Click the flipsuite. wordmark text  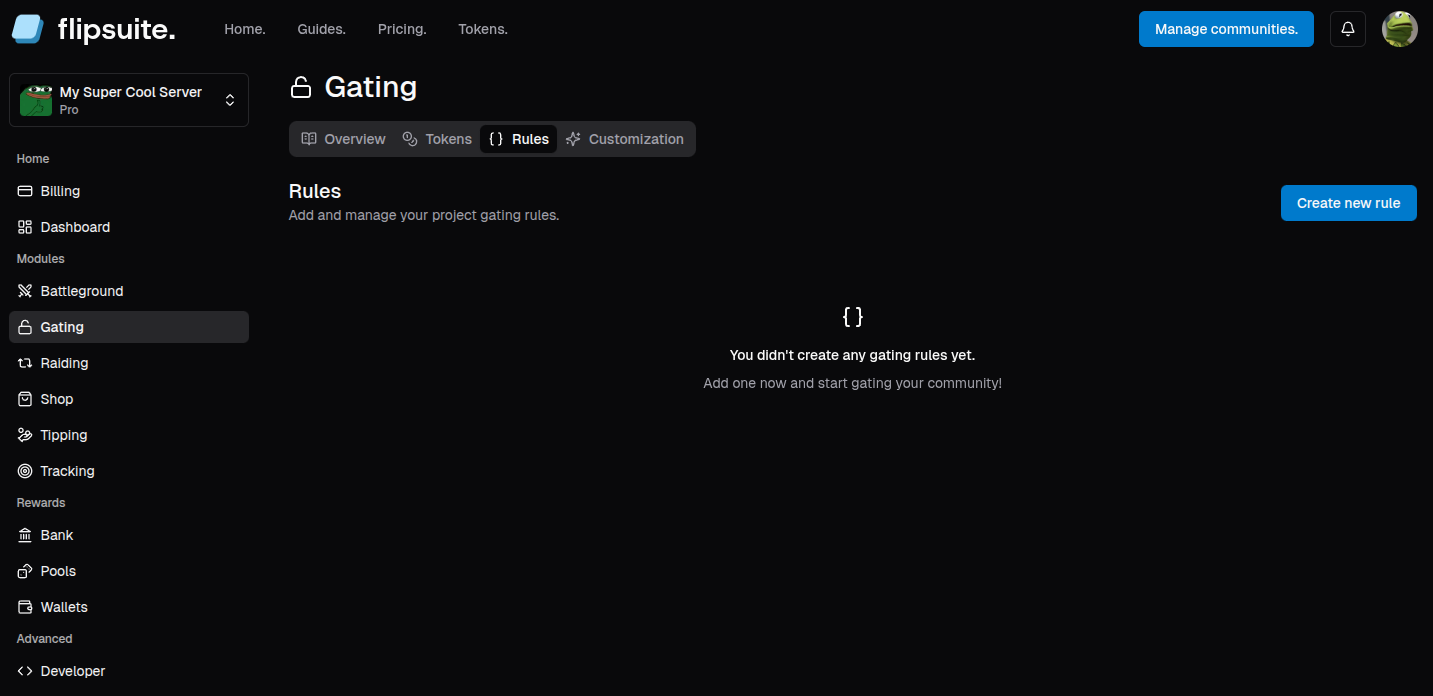(x=116, y=29)
